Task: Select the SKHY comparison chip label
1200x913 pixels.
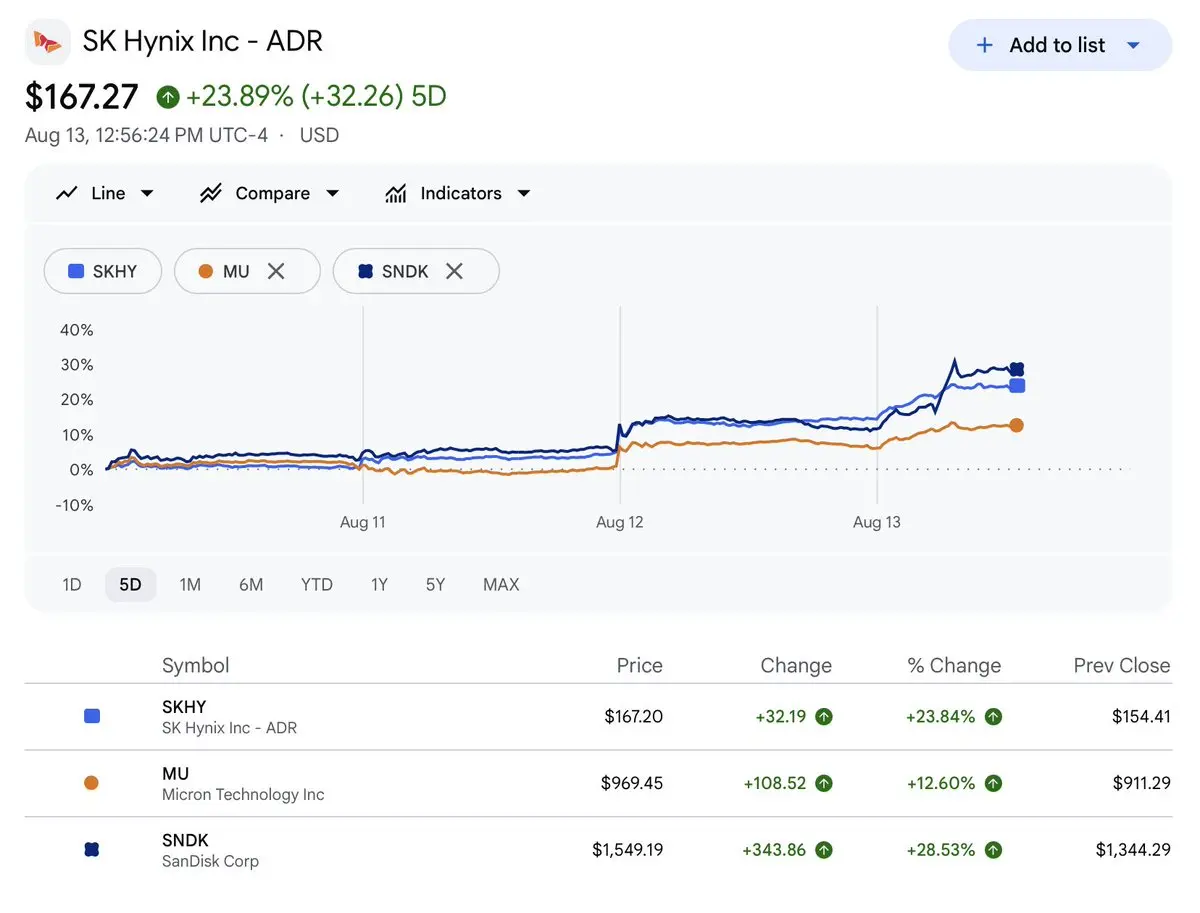Action: (115, 271)
